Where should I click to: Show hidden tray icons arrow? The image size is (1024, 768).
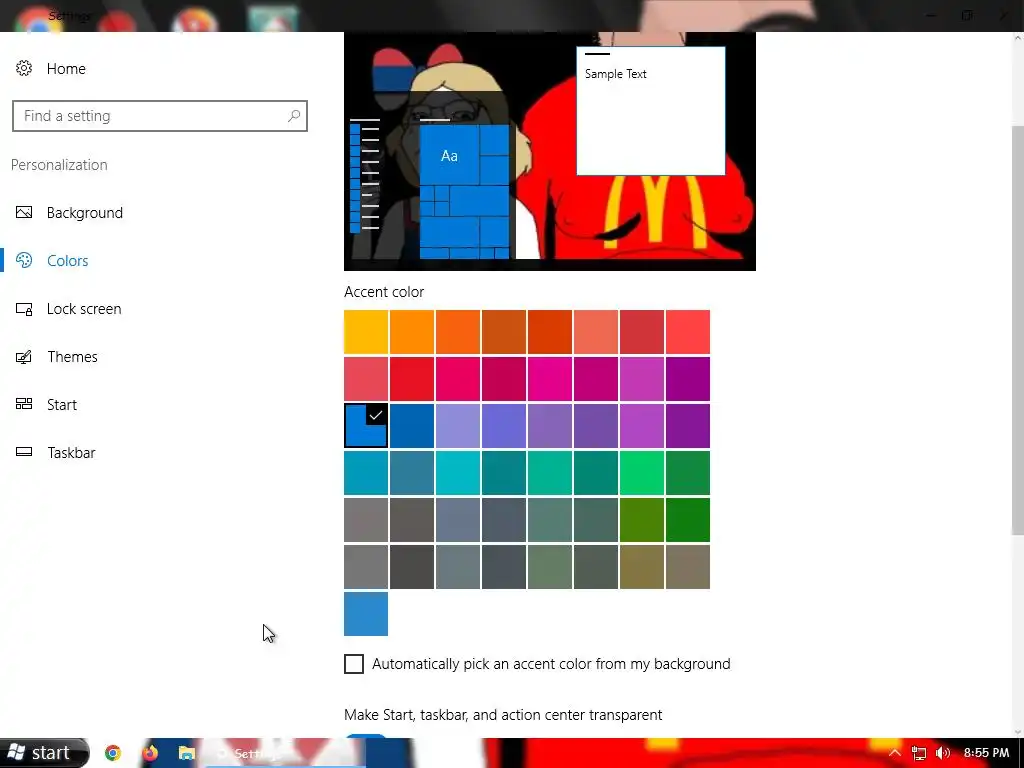tap(895, 753)
